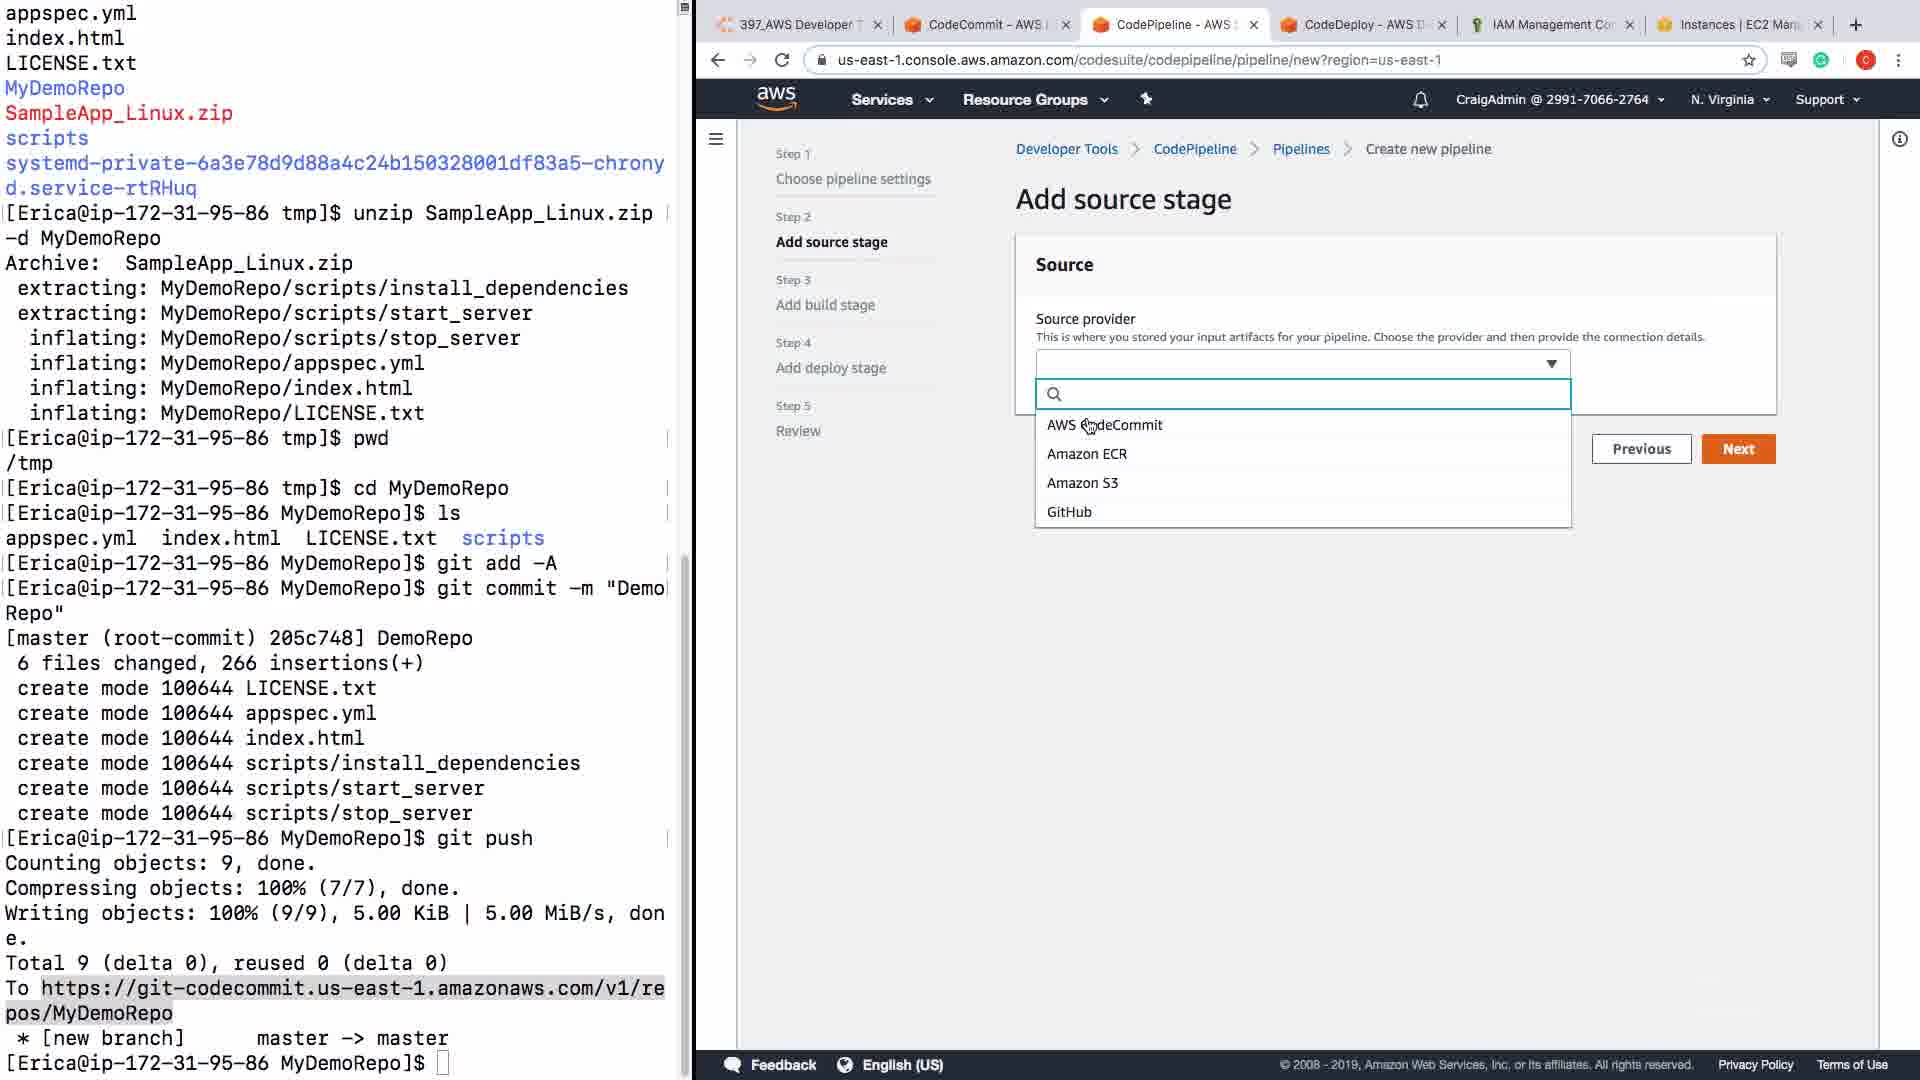Expand the Services dropdown
Screen dimensions: 1920x1080
pos(891,100)
